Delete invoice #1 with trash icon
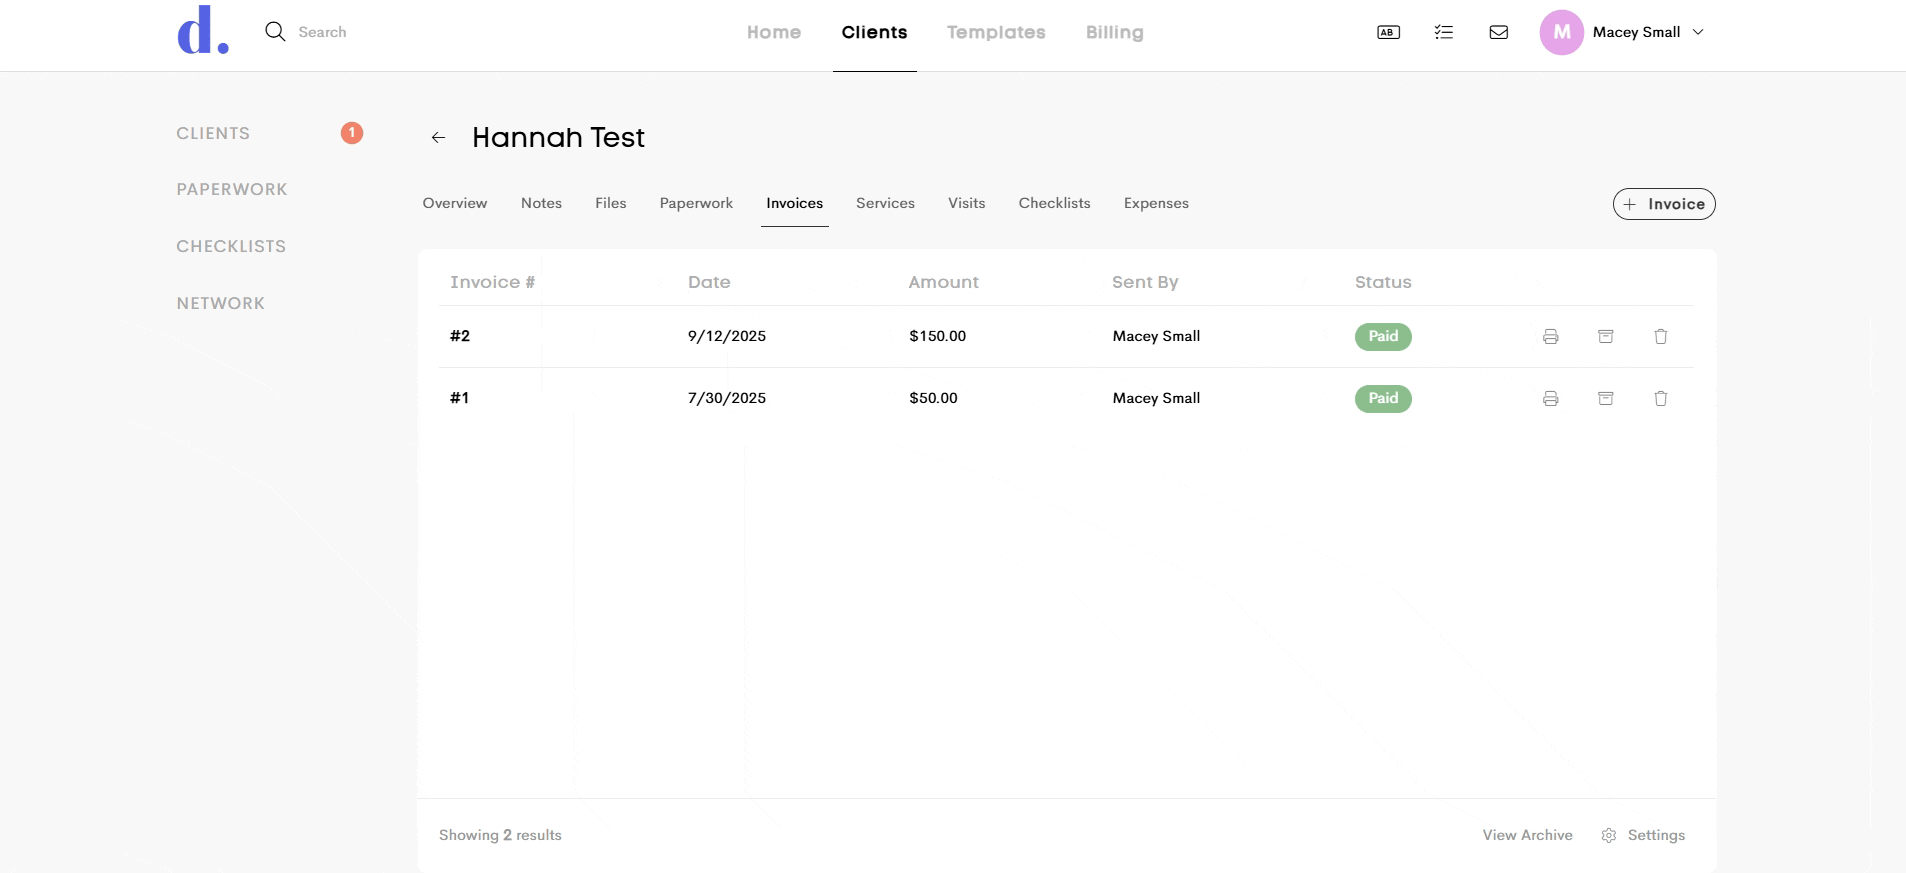Screen dimensions: 1906x873 1660,399
